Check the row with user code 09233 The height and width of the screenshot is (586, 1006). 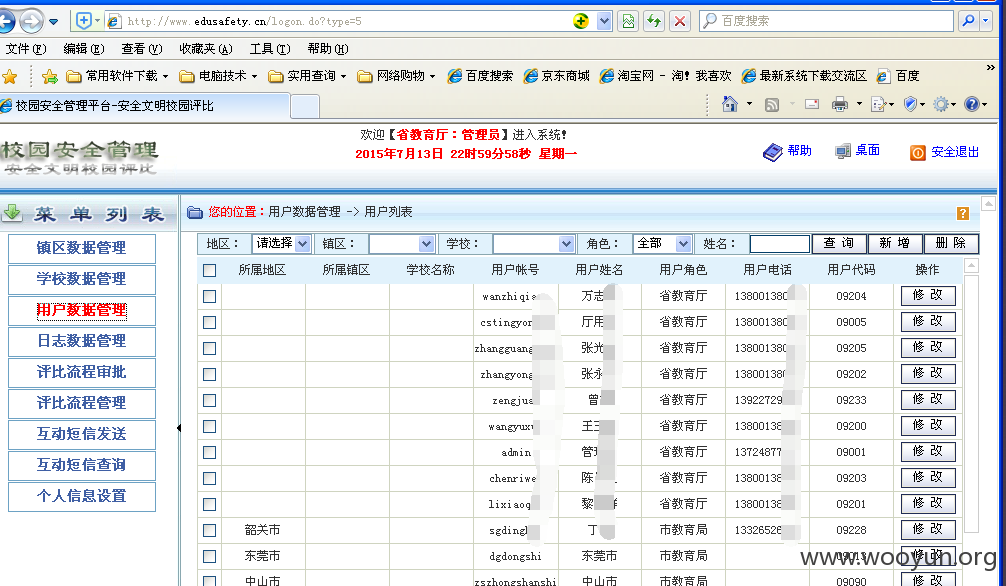pyautogui.click(x=209, y=401)
